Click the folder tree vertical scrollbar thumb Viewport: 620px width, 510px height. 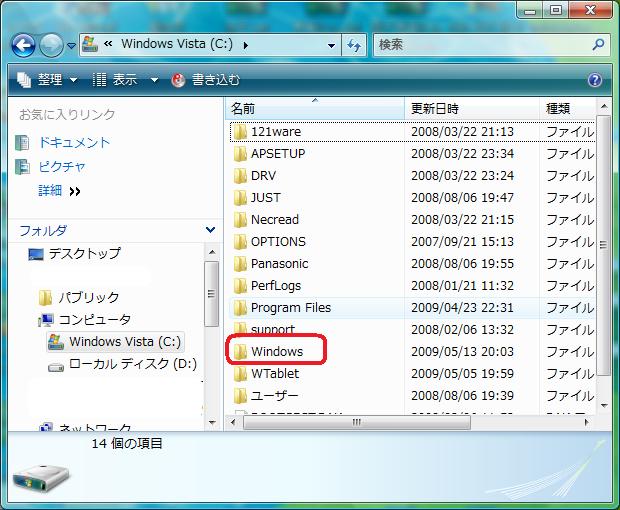(212, 294)
